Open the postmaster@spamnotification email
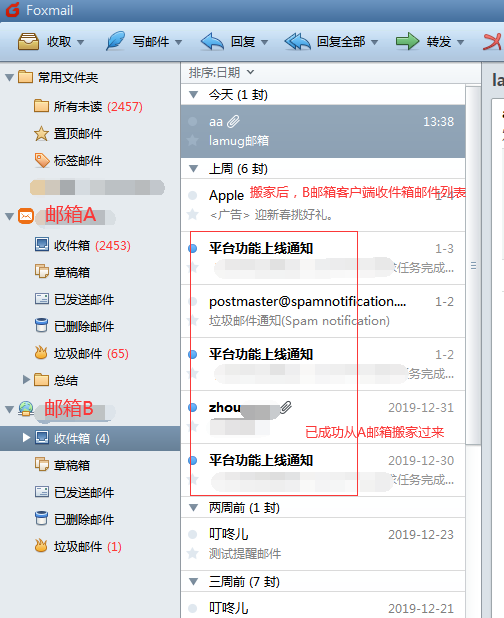The image size is (504, 618). [x=323, y=311]
